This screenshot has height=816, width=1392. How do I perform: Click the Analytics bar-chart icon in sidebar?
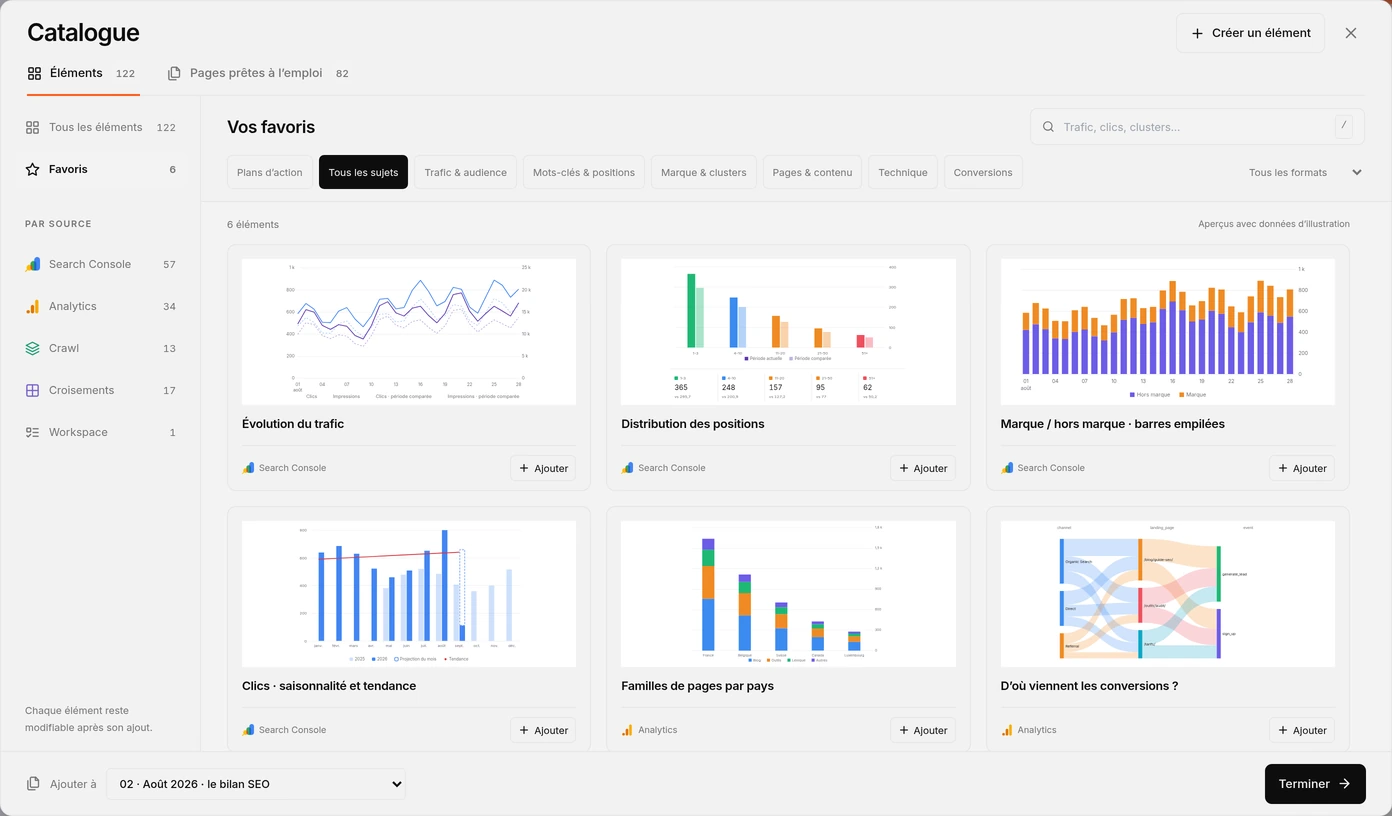[33, 306]
